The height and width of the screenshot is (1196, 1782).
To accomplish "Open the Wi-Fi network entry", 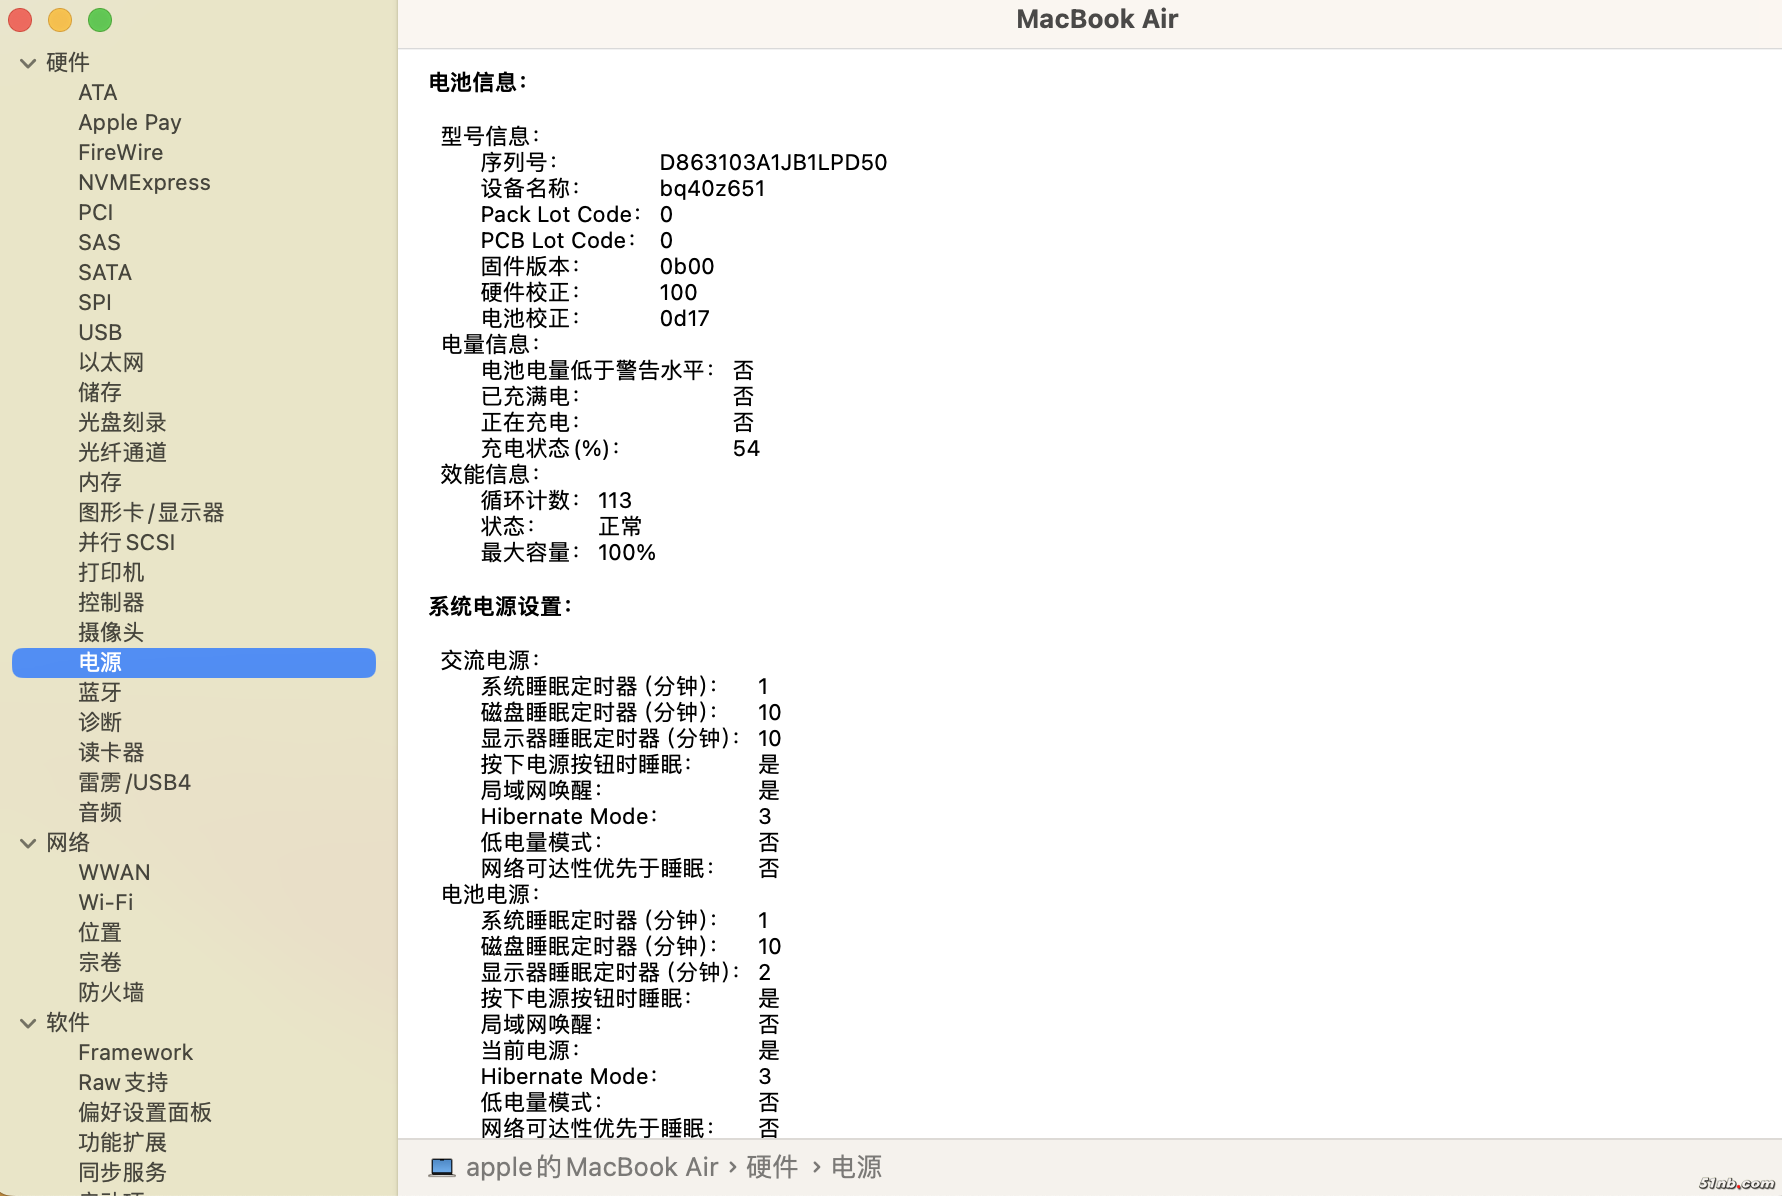I will click(105, 902).
